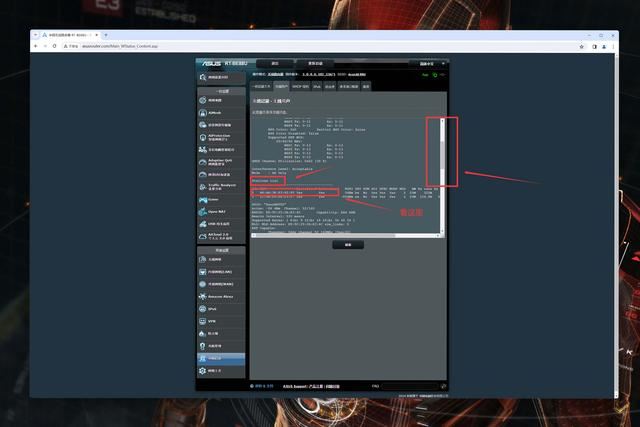640x427 pixels.
Task: Switch to the DHCP tab
Action: pos(299,87)
